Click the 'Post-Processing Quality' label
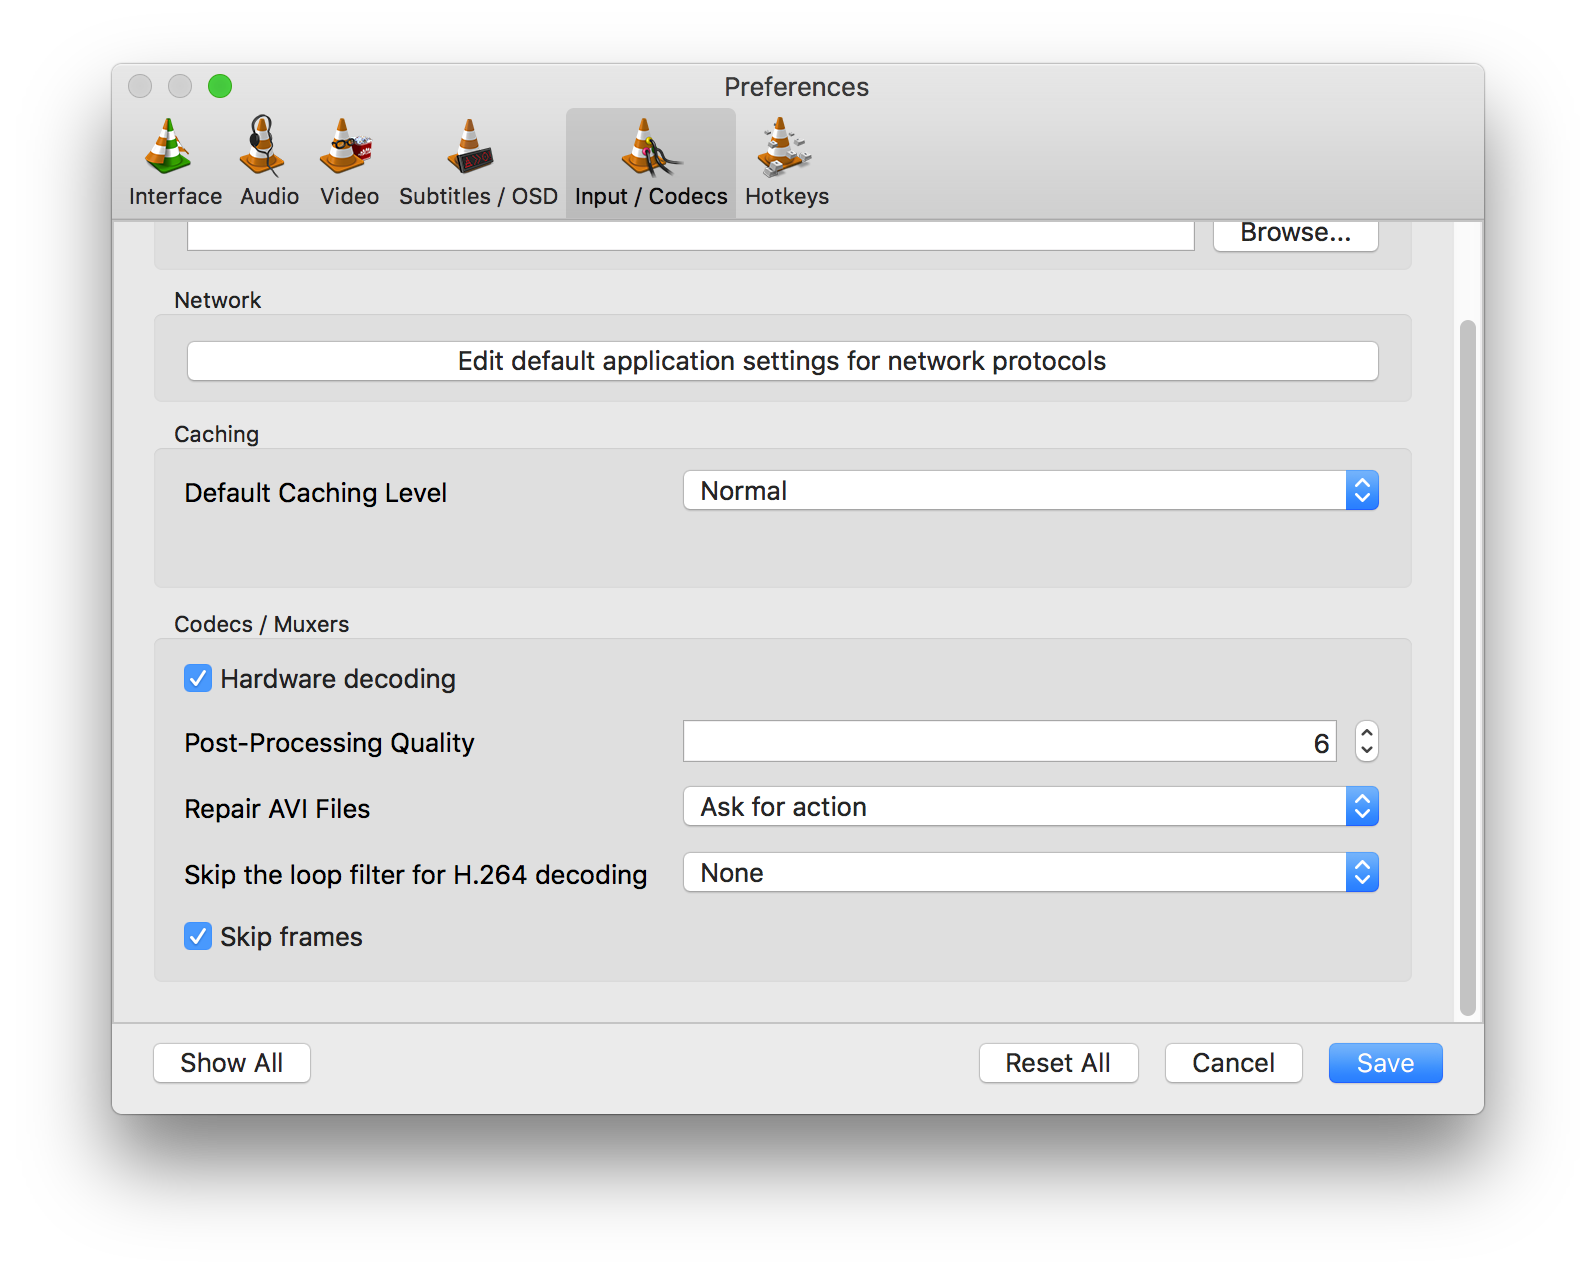 (x=329, y=743)
